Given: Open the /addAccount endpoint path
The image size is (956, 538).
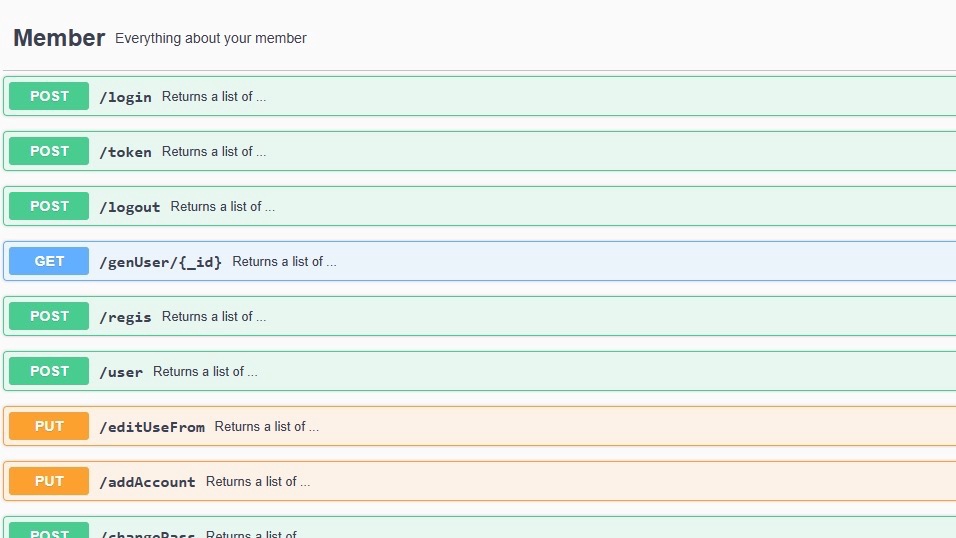Looking at the screenshot, I should pyautogui.click(x=147, y=482).
